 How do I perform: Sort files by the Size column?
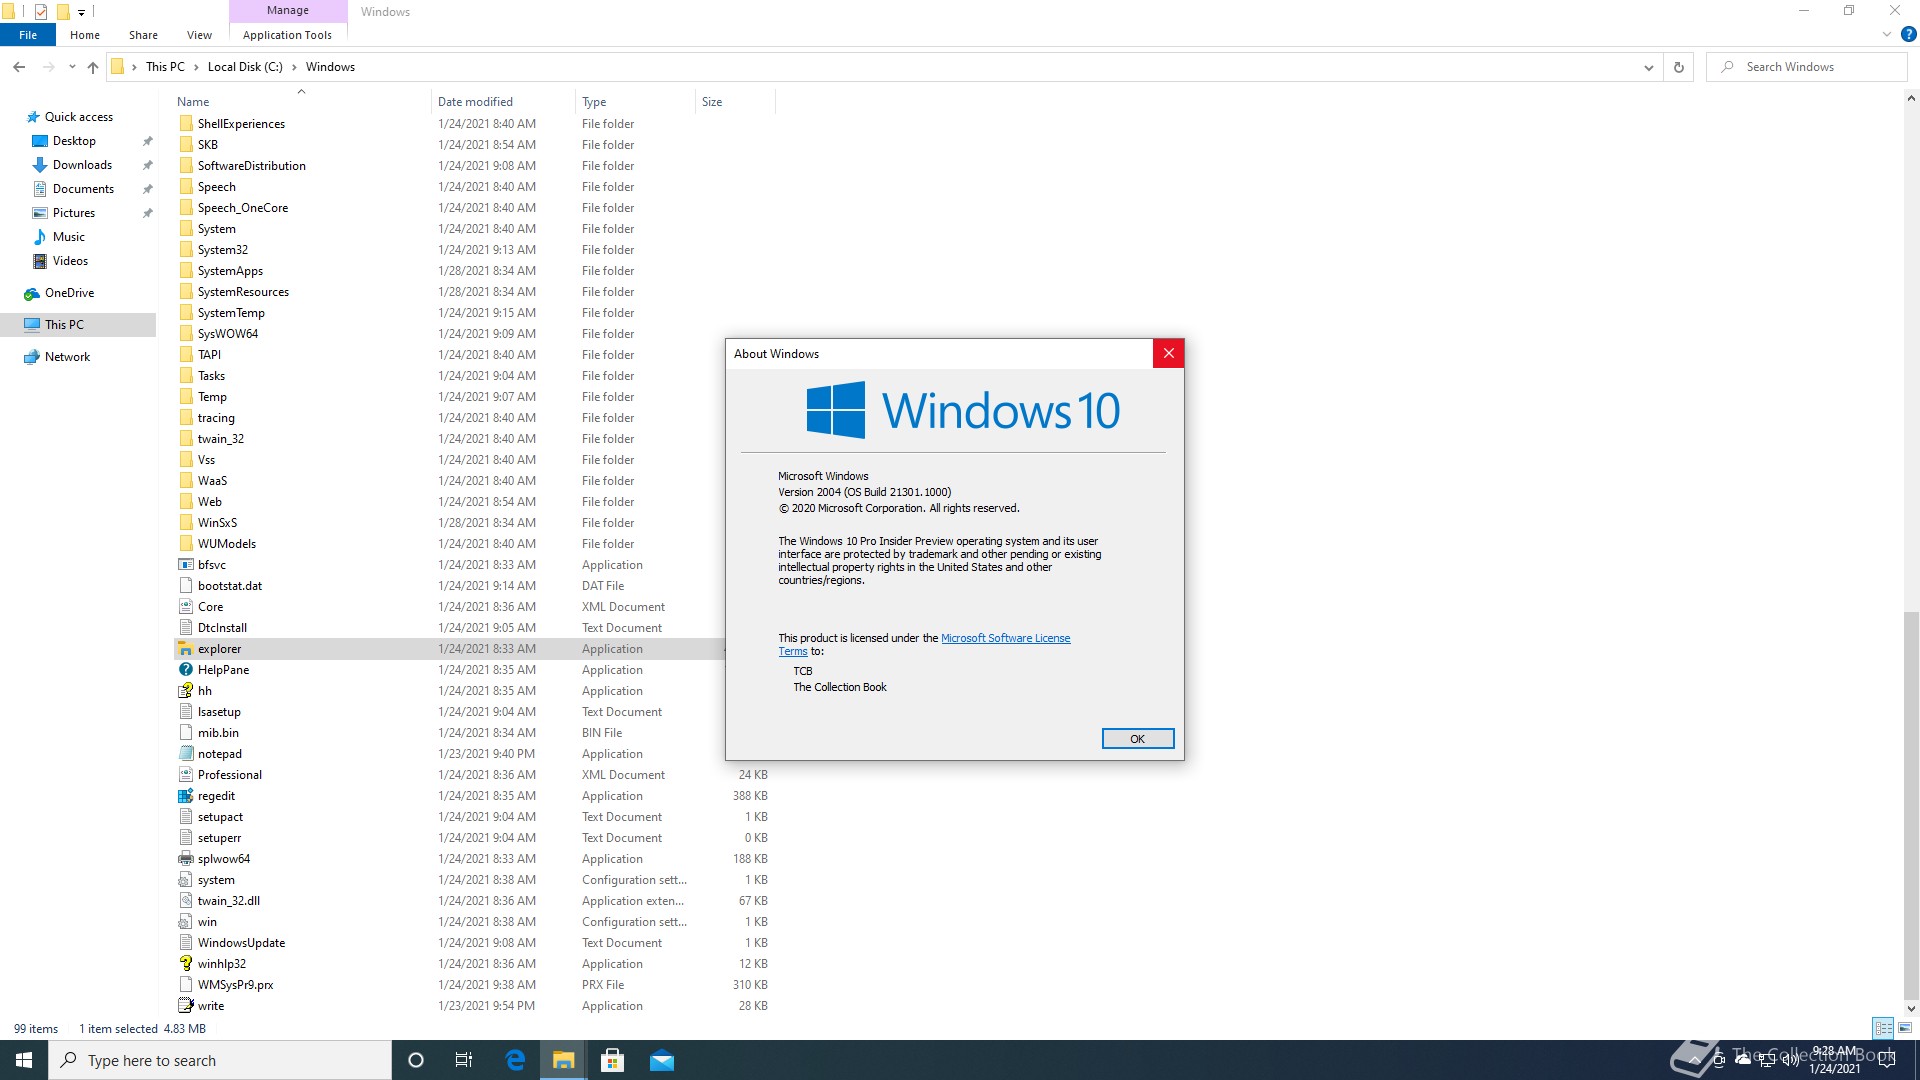[735, 102]
